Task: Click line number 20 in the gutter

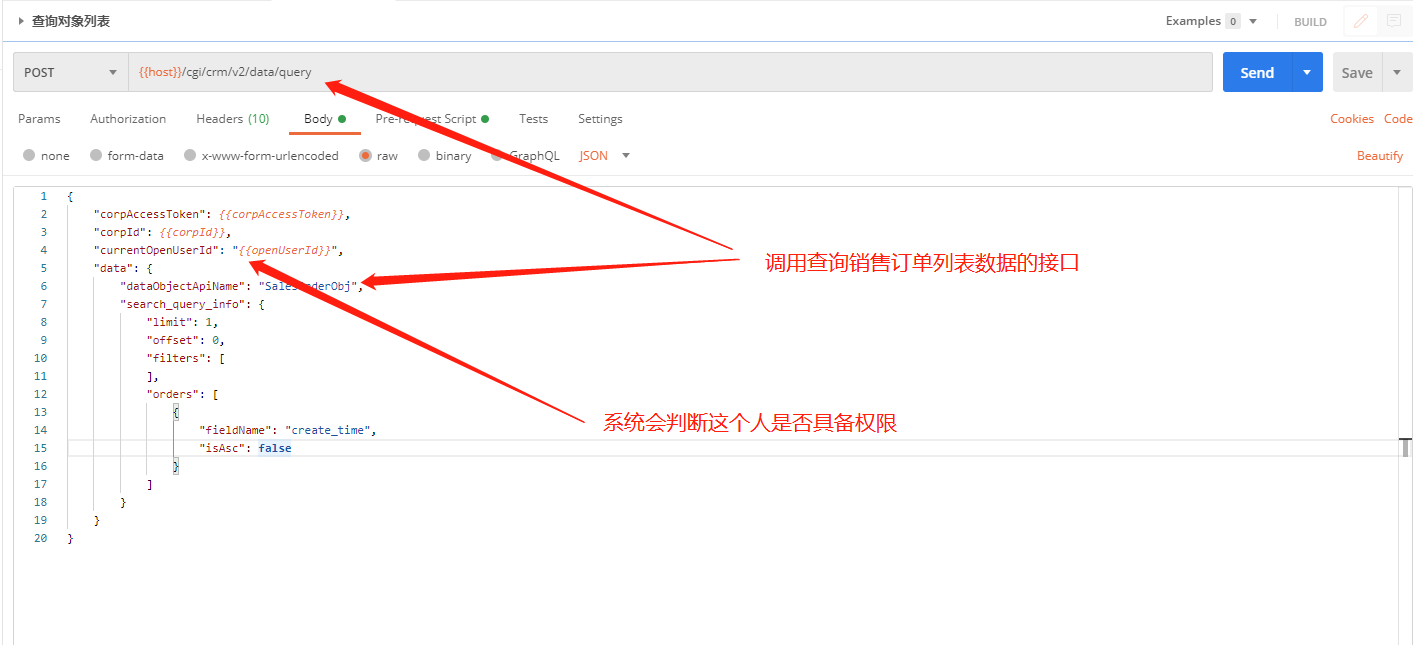Action: coord(40,538)
